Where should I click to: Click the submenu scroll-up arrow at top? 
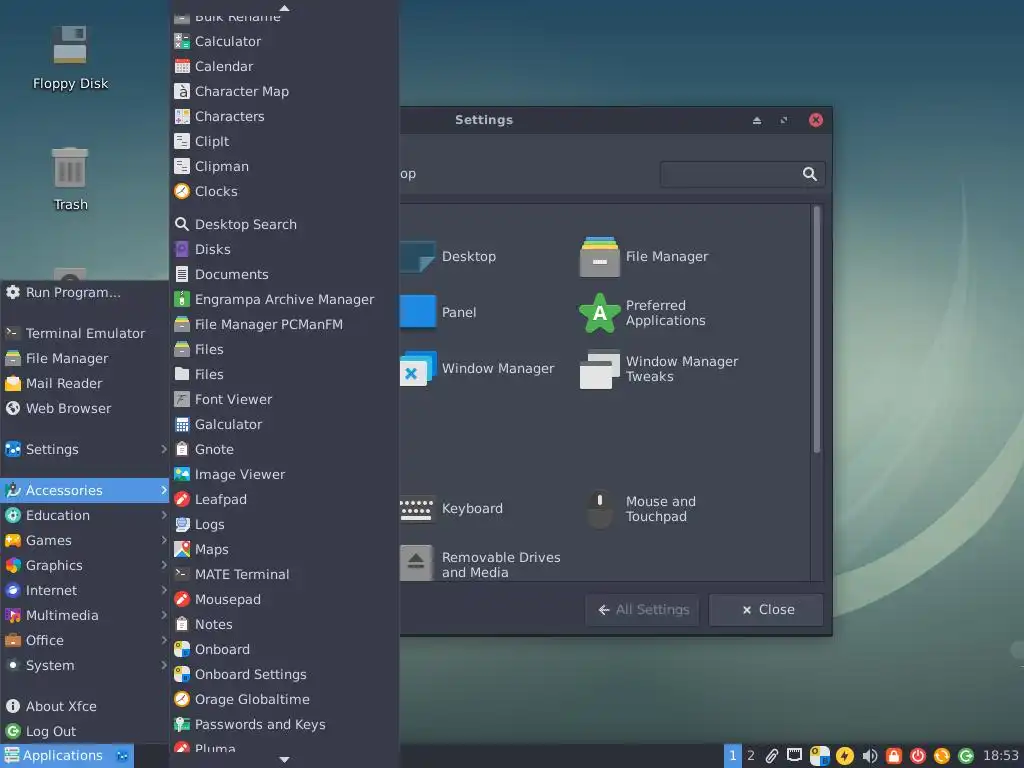284,8
